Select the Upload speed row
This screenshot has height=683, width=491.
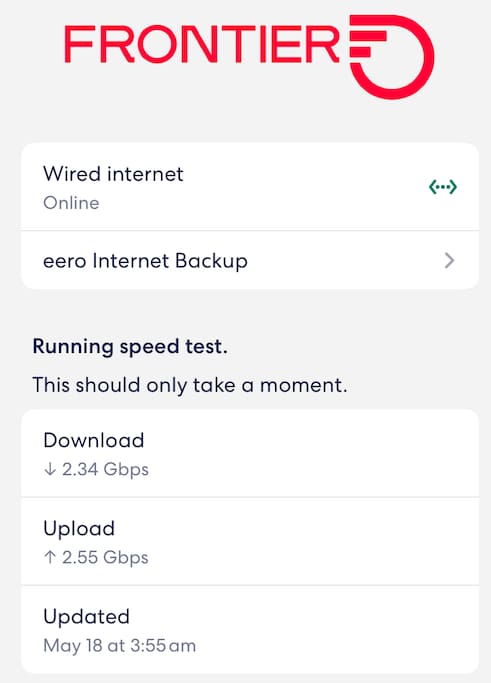250,541
